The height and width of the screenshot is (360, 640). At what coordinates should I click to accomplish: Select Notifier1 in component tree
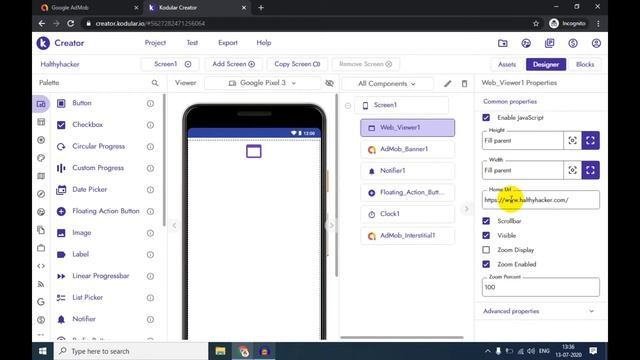point(407,171)
